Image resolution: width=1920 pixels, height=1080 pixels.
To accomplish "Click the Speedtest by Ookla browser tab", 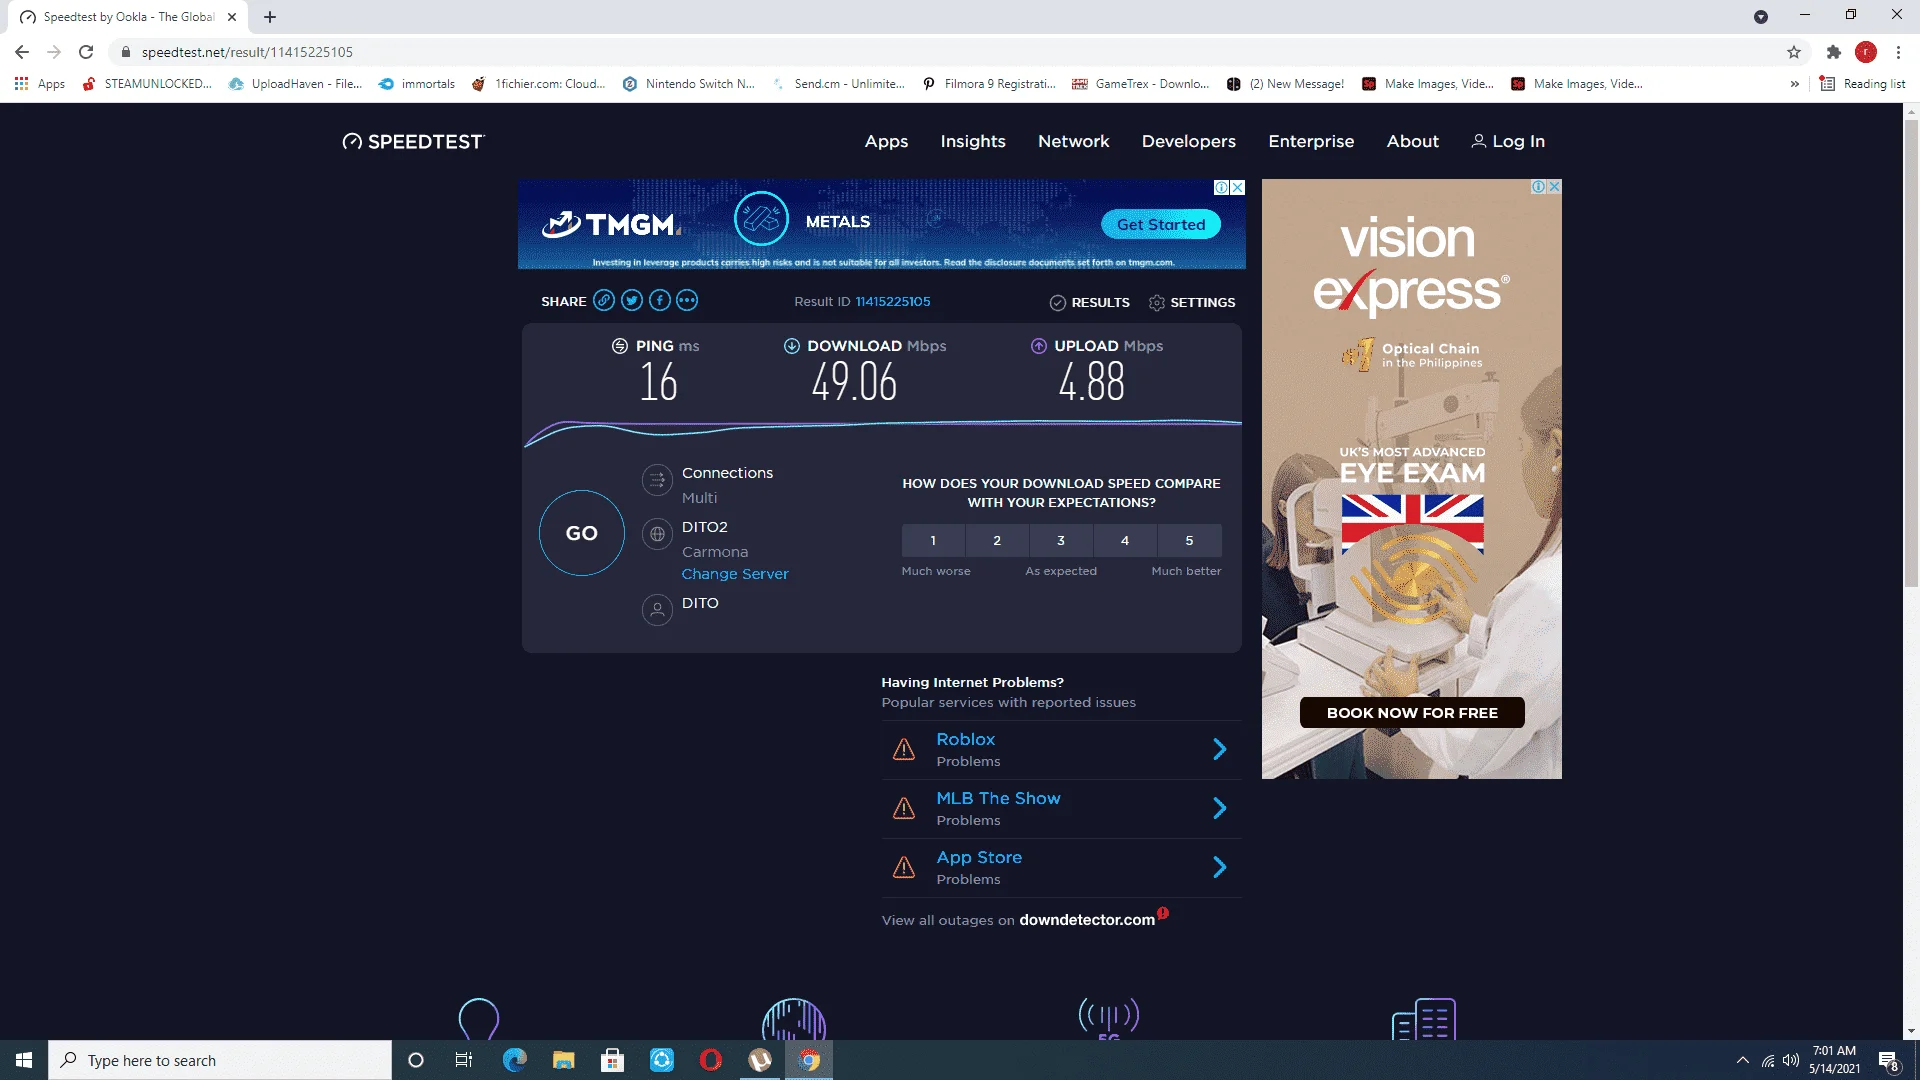I will click(x=130, y=17).
